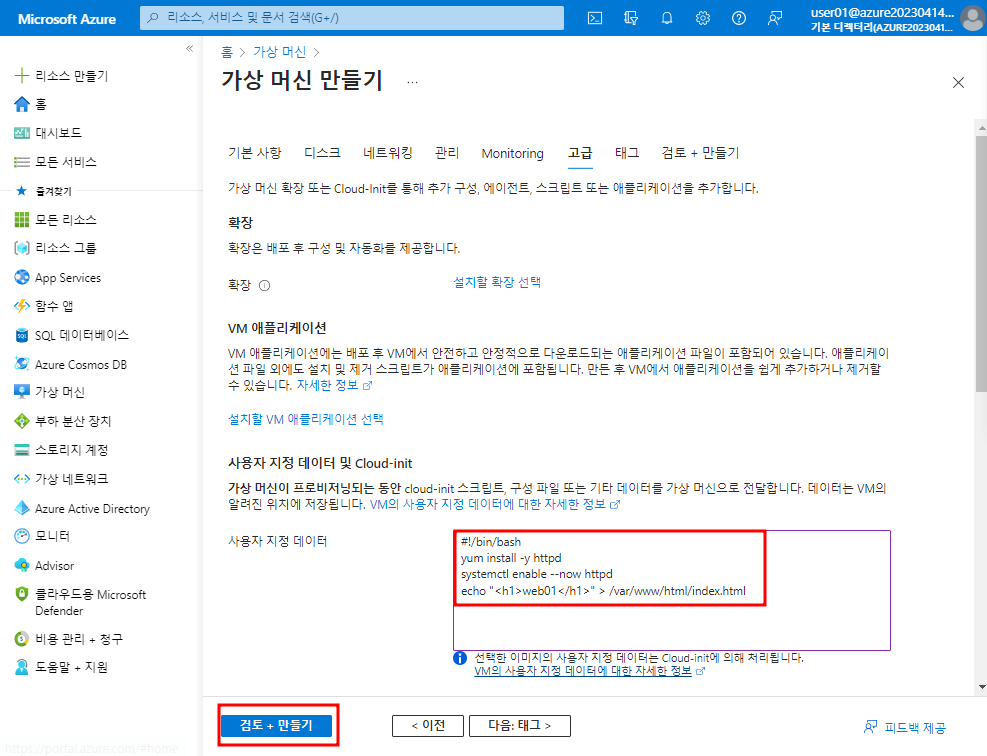Click the 즐겨찾기 star icon in sidebar
This screenshot has width=987, height=756.
[x=21, y=191]
